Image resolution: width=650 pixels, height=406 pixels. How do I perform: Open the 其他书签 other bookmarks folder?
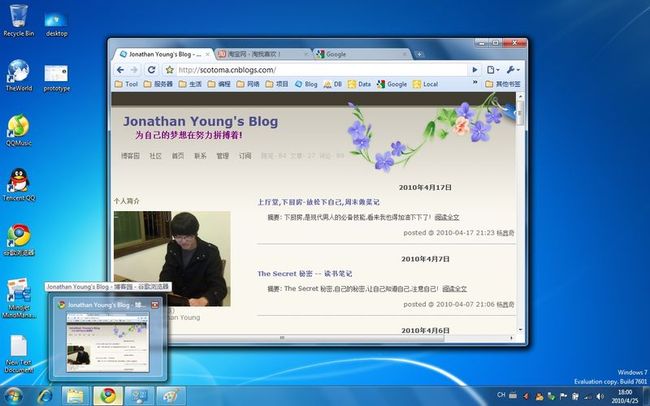pos(503,84)
